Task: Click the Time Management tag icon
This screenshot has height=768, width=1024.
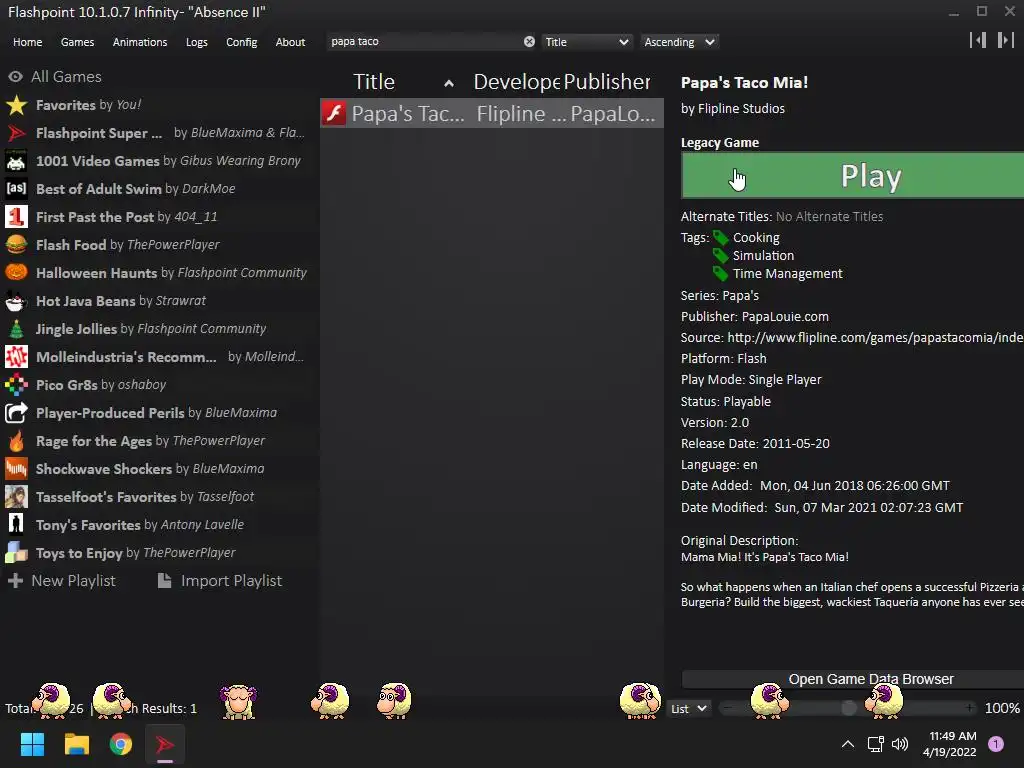Action: tap(720, 274)
